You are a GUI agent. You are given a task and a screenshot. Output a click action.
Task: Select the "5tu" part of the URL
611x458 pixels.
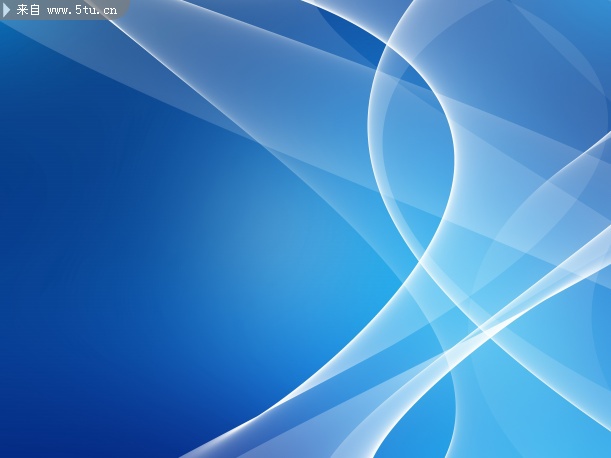tap(85, 10)
